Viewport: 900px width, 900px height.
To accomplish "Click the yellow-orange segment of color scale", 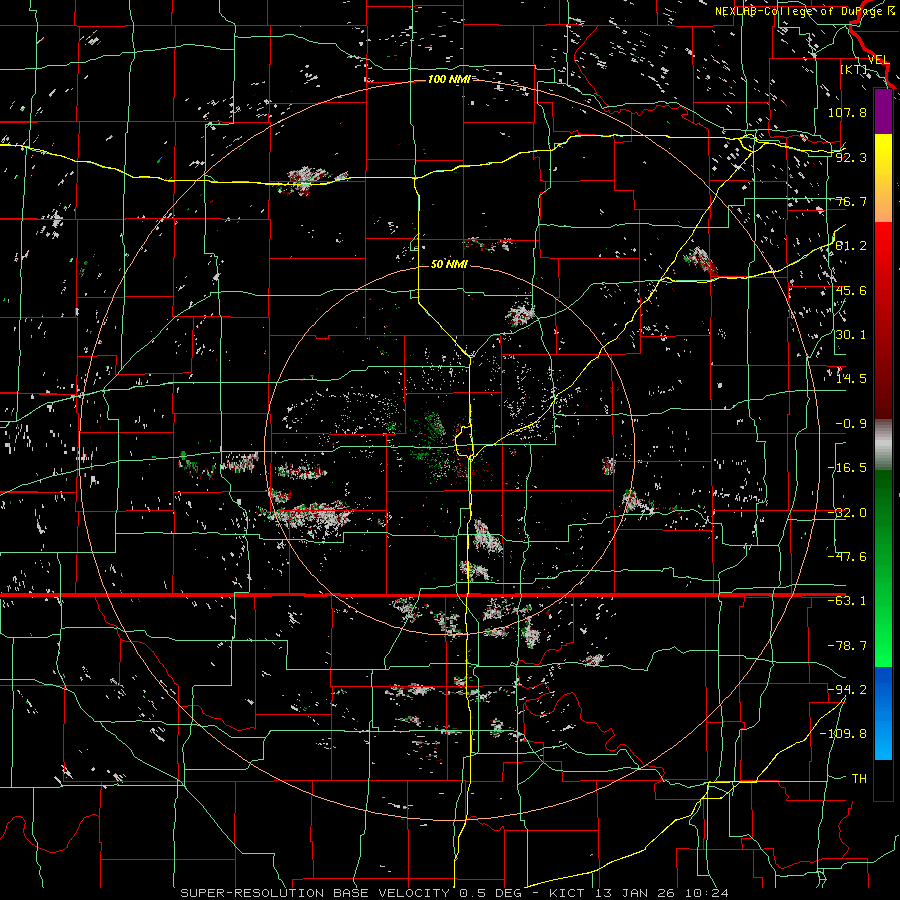I will coord(883,178).
